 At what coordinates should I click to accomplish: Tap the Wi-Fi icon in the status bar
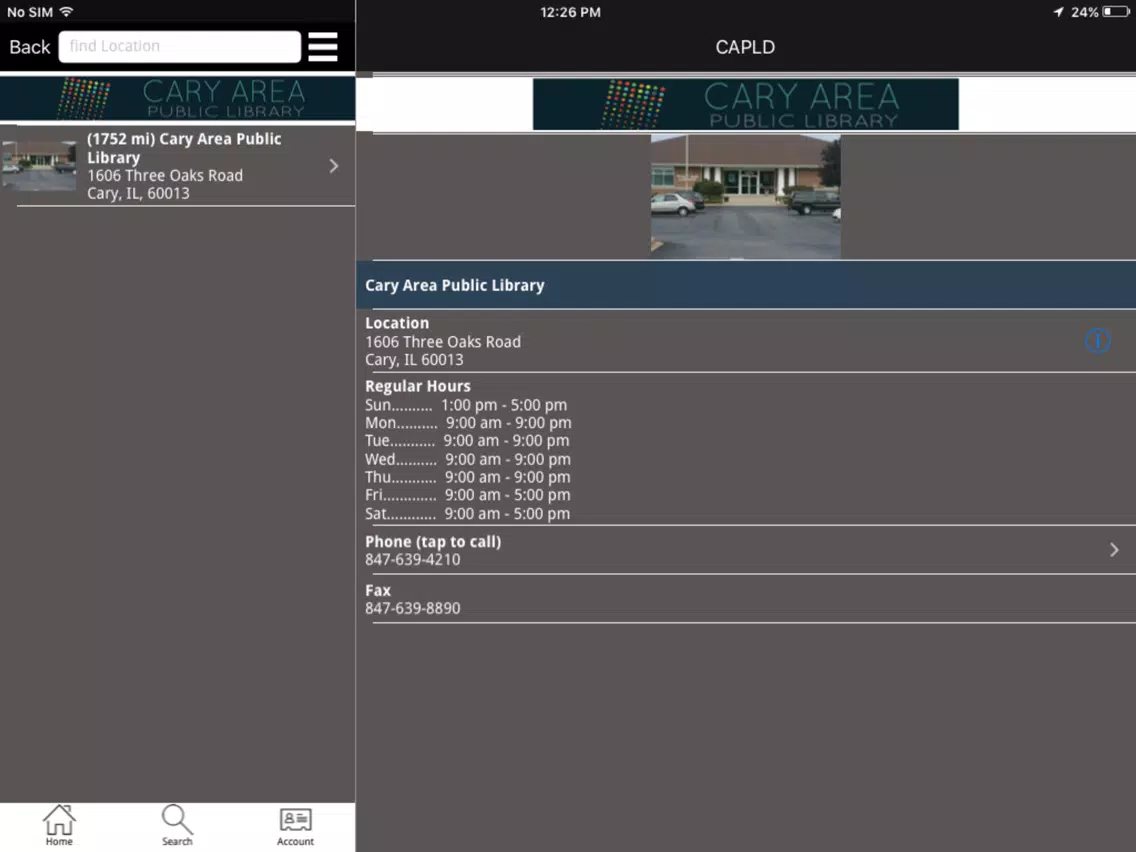point(66,12)
